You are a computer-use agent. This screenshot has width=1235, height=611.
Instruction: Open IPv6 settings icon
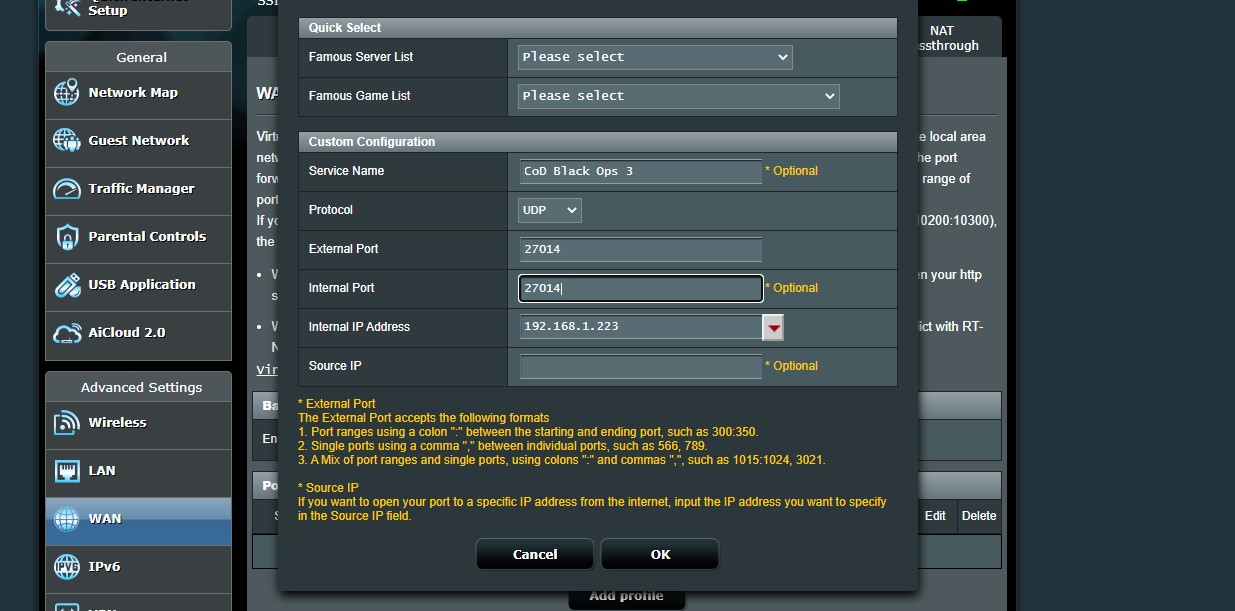pyautogui.click(x=67, y=567)
